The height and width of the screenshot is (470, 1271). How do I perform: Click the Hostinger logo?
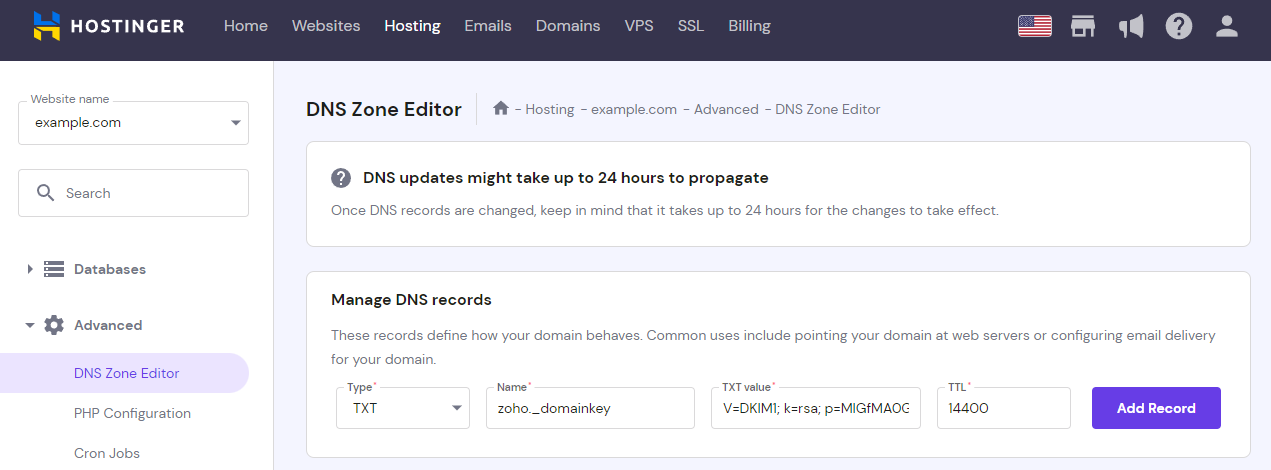tap(108, 26)
